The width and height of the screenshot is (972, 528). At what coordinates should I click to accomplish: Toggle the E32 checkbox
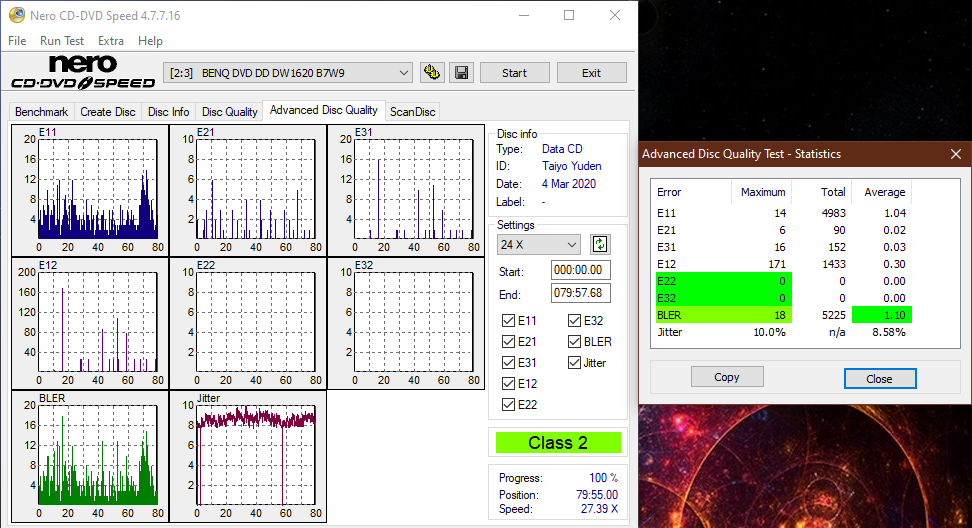pos(574,320)
